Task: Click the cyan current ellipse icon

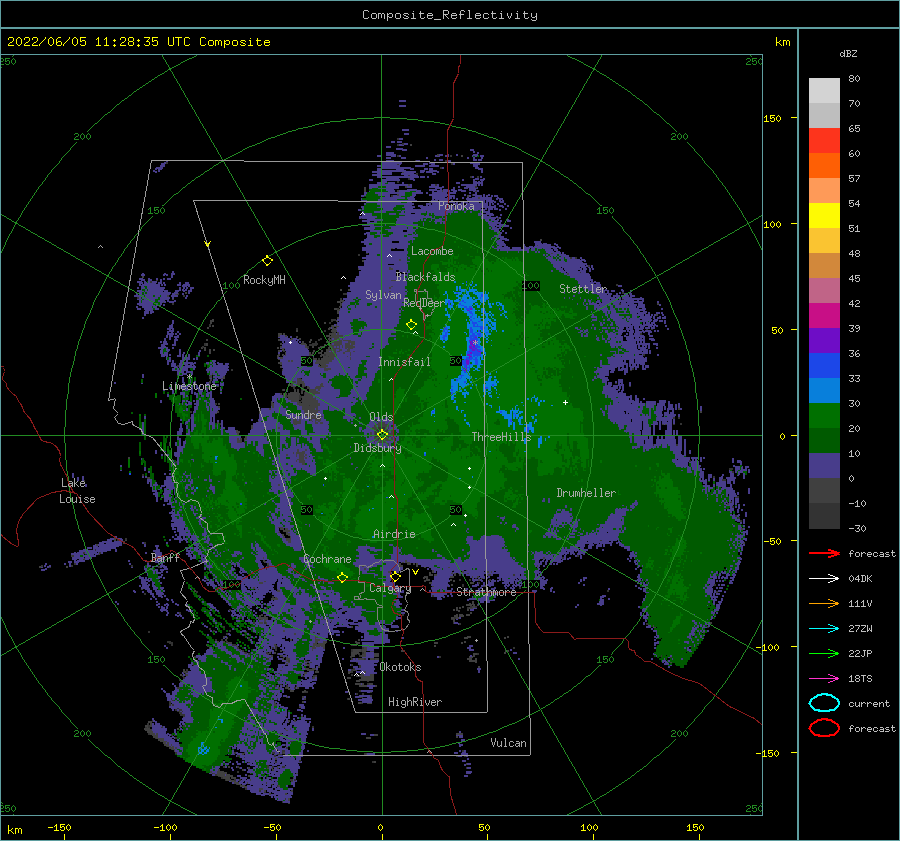Action: pyautogui.click(x=824, y=703)
